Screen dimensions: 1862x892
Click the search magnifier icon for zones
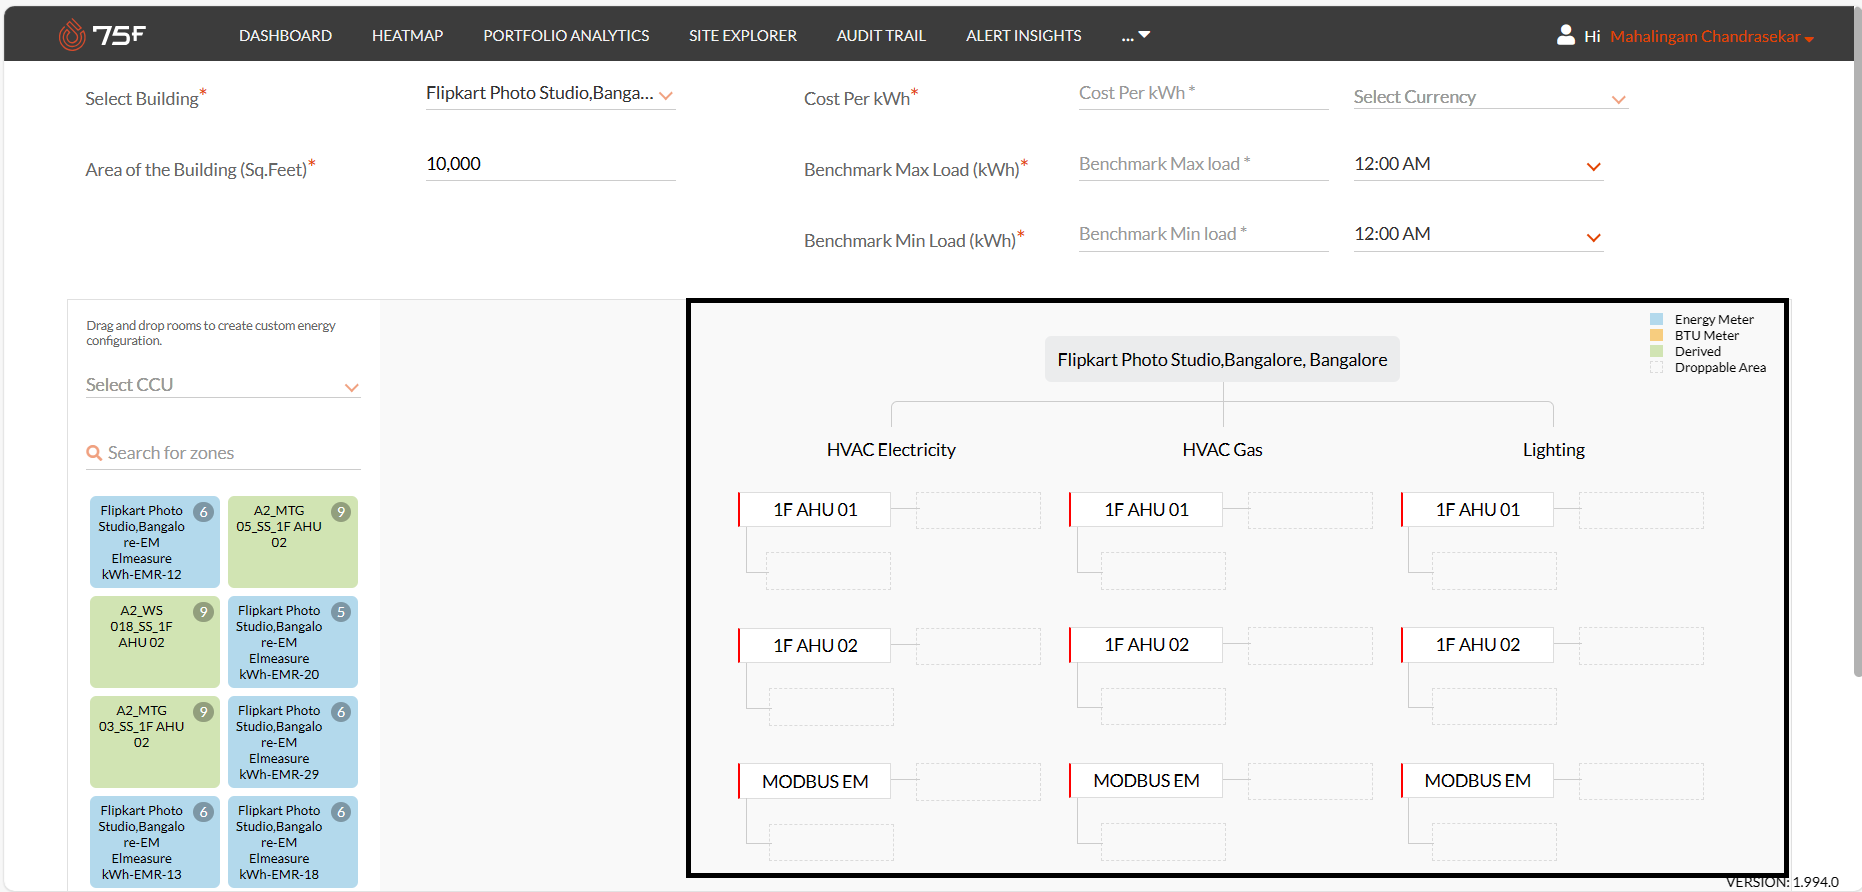click(x=94, y=453)
